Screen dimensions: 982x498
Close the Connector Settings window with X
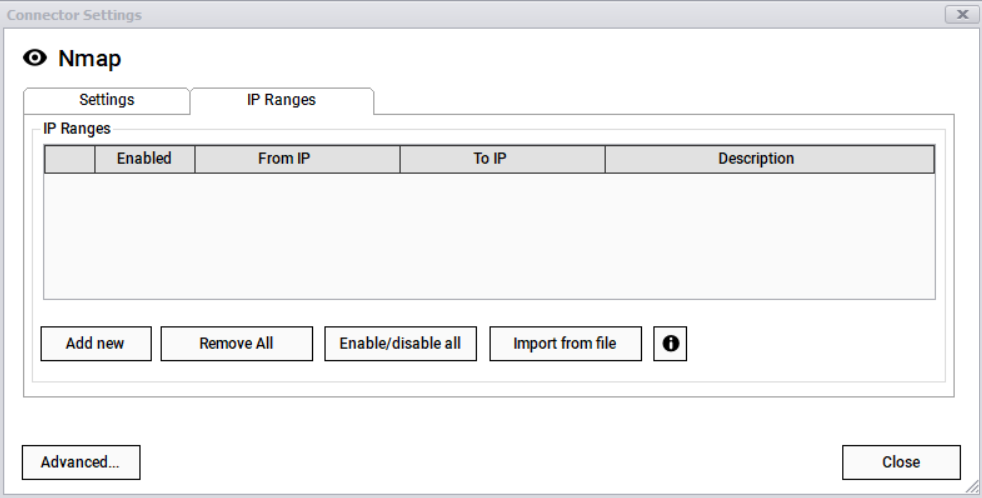961,15
